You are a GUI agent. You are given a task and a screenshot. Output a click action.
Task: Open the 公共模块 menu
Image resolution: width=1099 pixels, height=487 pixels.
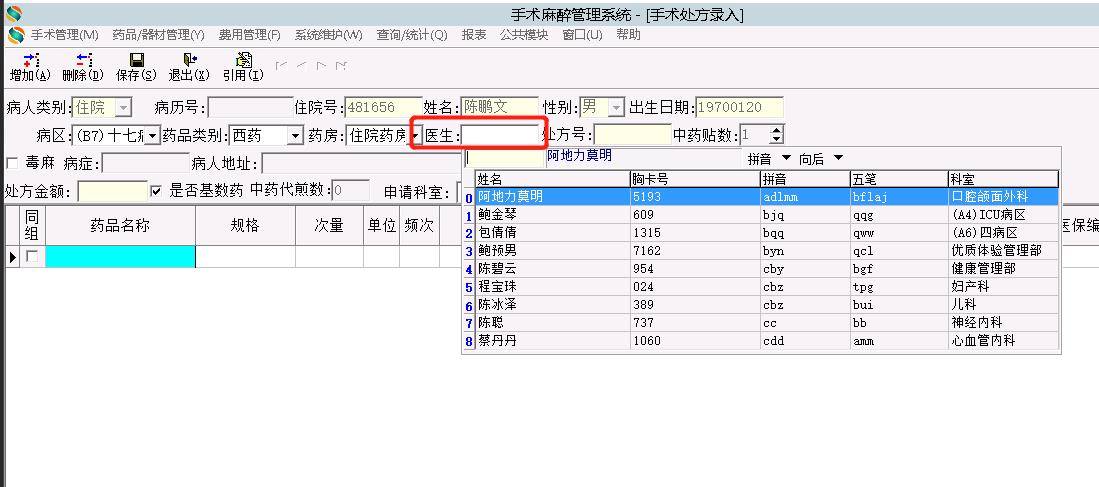(524, 35)
